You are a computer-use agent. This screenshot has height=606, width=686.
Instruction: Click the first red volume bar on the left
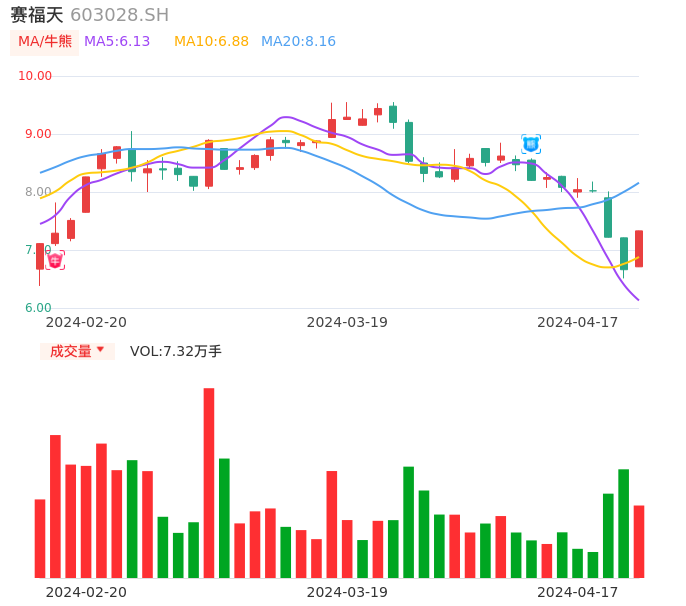(x=40, y=538)
